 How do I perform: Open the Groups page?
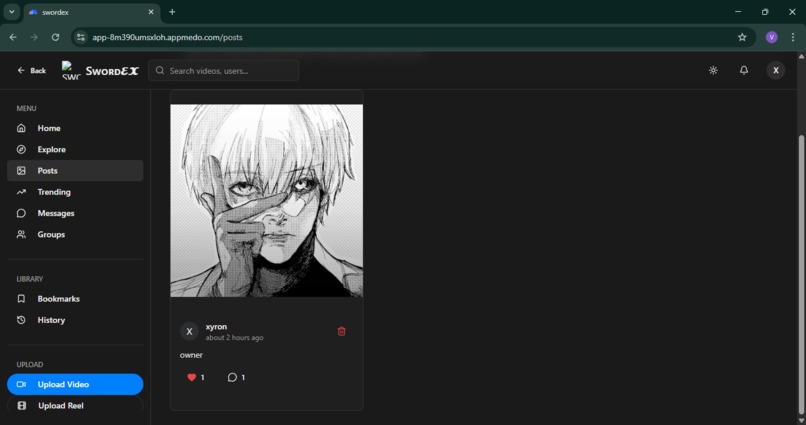(75, 234)
